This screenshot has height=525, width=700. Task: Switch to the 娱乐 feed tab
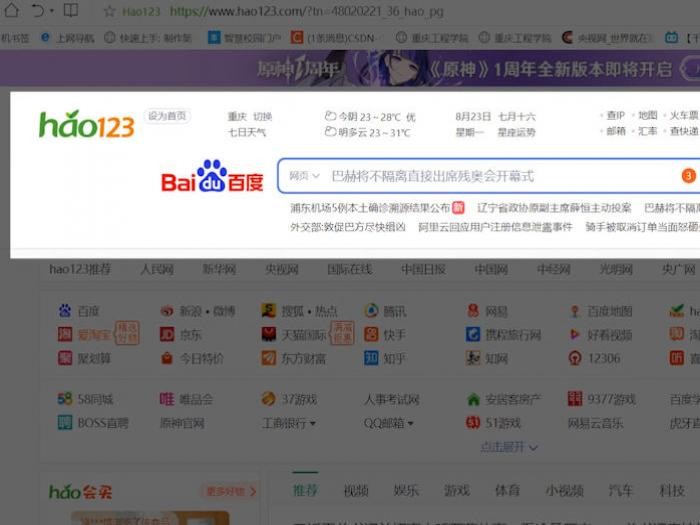406,491
